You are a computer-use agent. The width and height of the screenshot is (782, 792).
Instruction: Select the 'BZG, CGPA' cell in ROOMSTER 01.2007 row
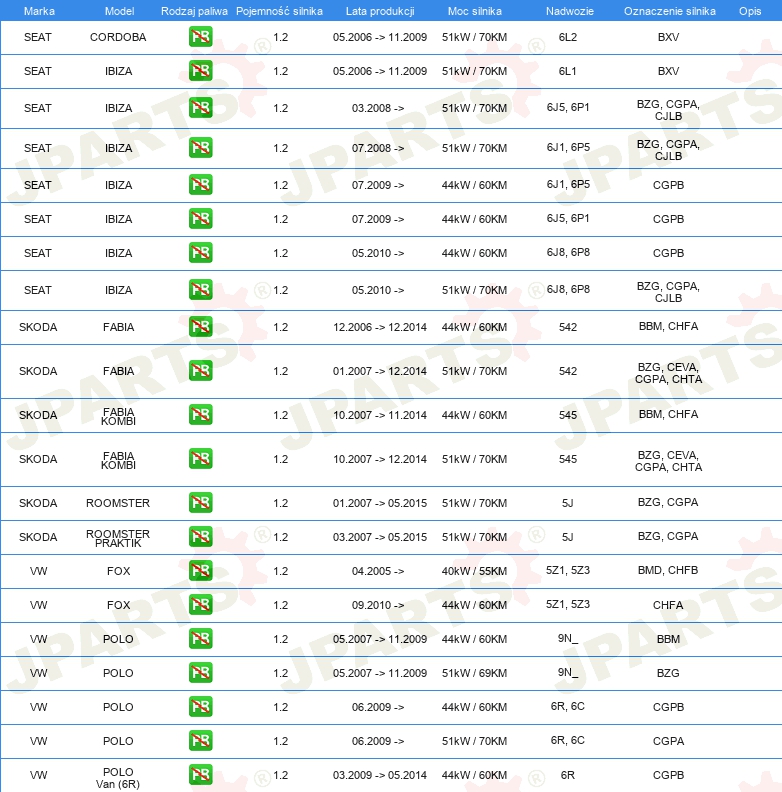(668, 502)
